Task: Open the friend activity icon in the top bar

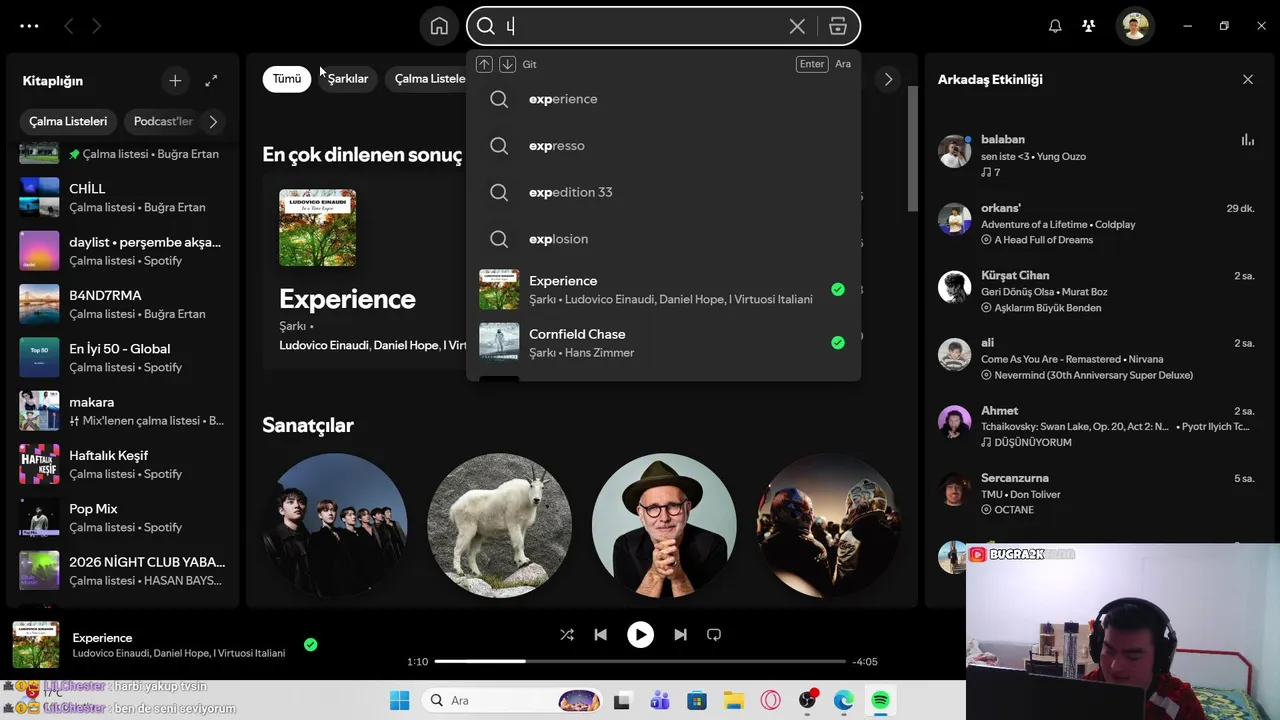Action: click(1089, 26)
